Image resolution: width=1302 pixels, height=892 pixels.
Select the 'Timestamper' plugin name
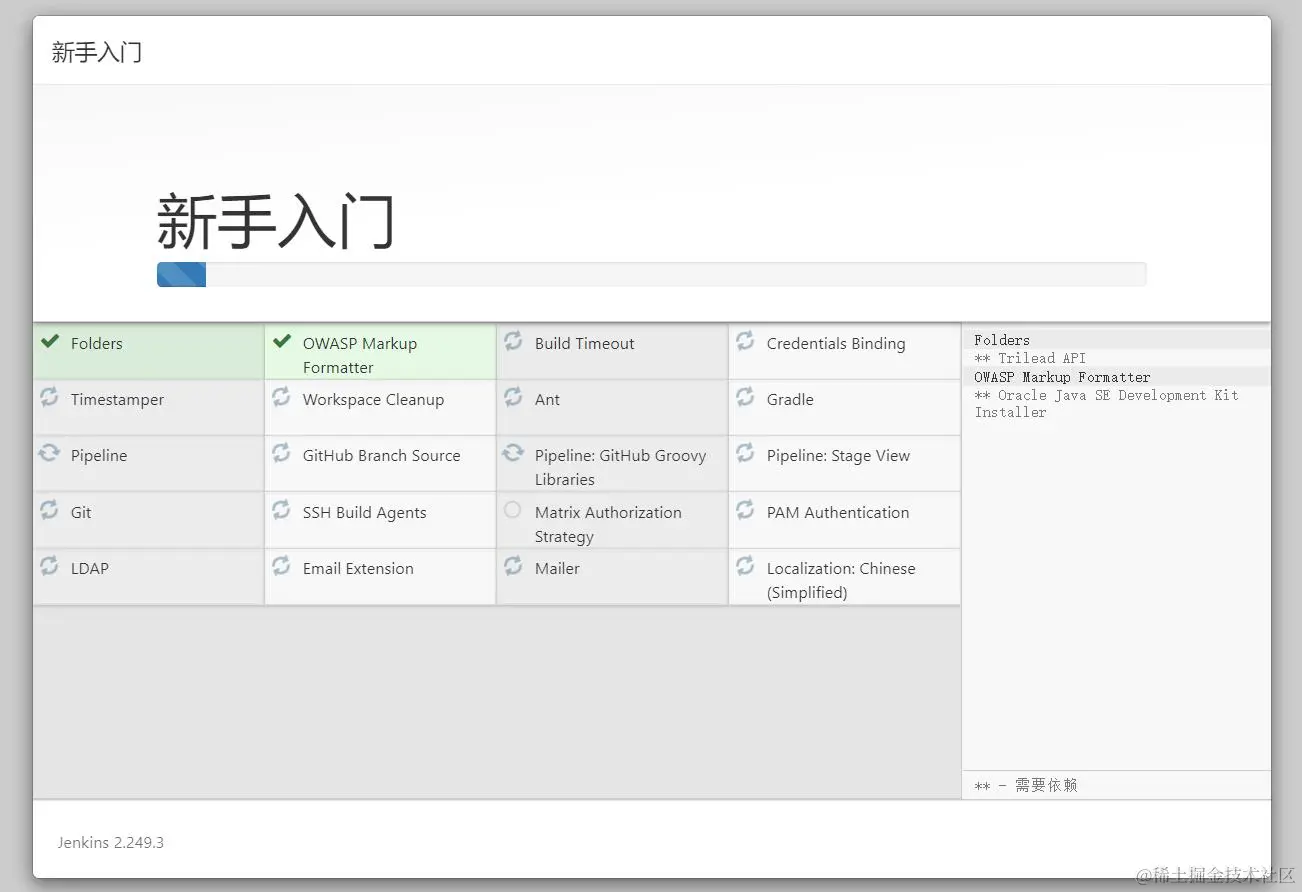118,400
